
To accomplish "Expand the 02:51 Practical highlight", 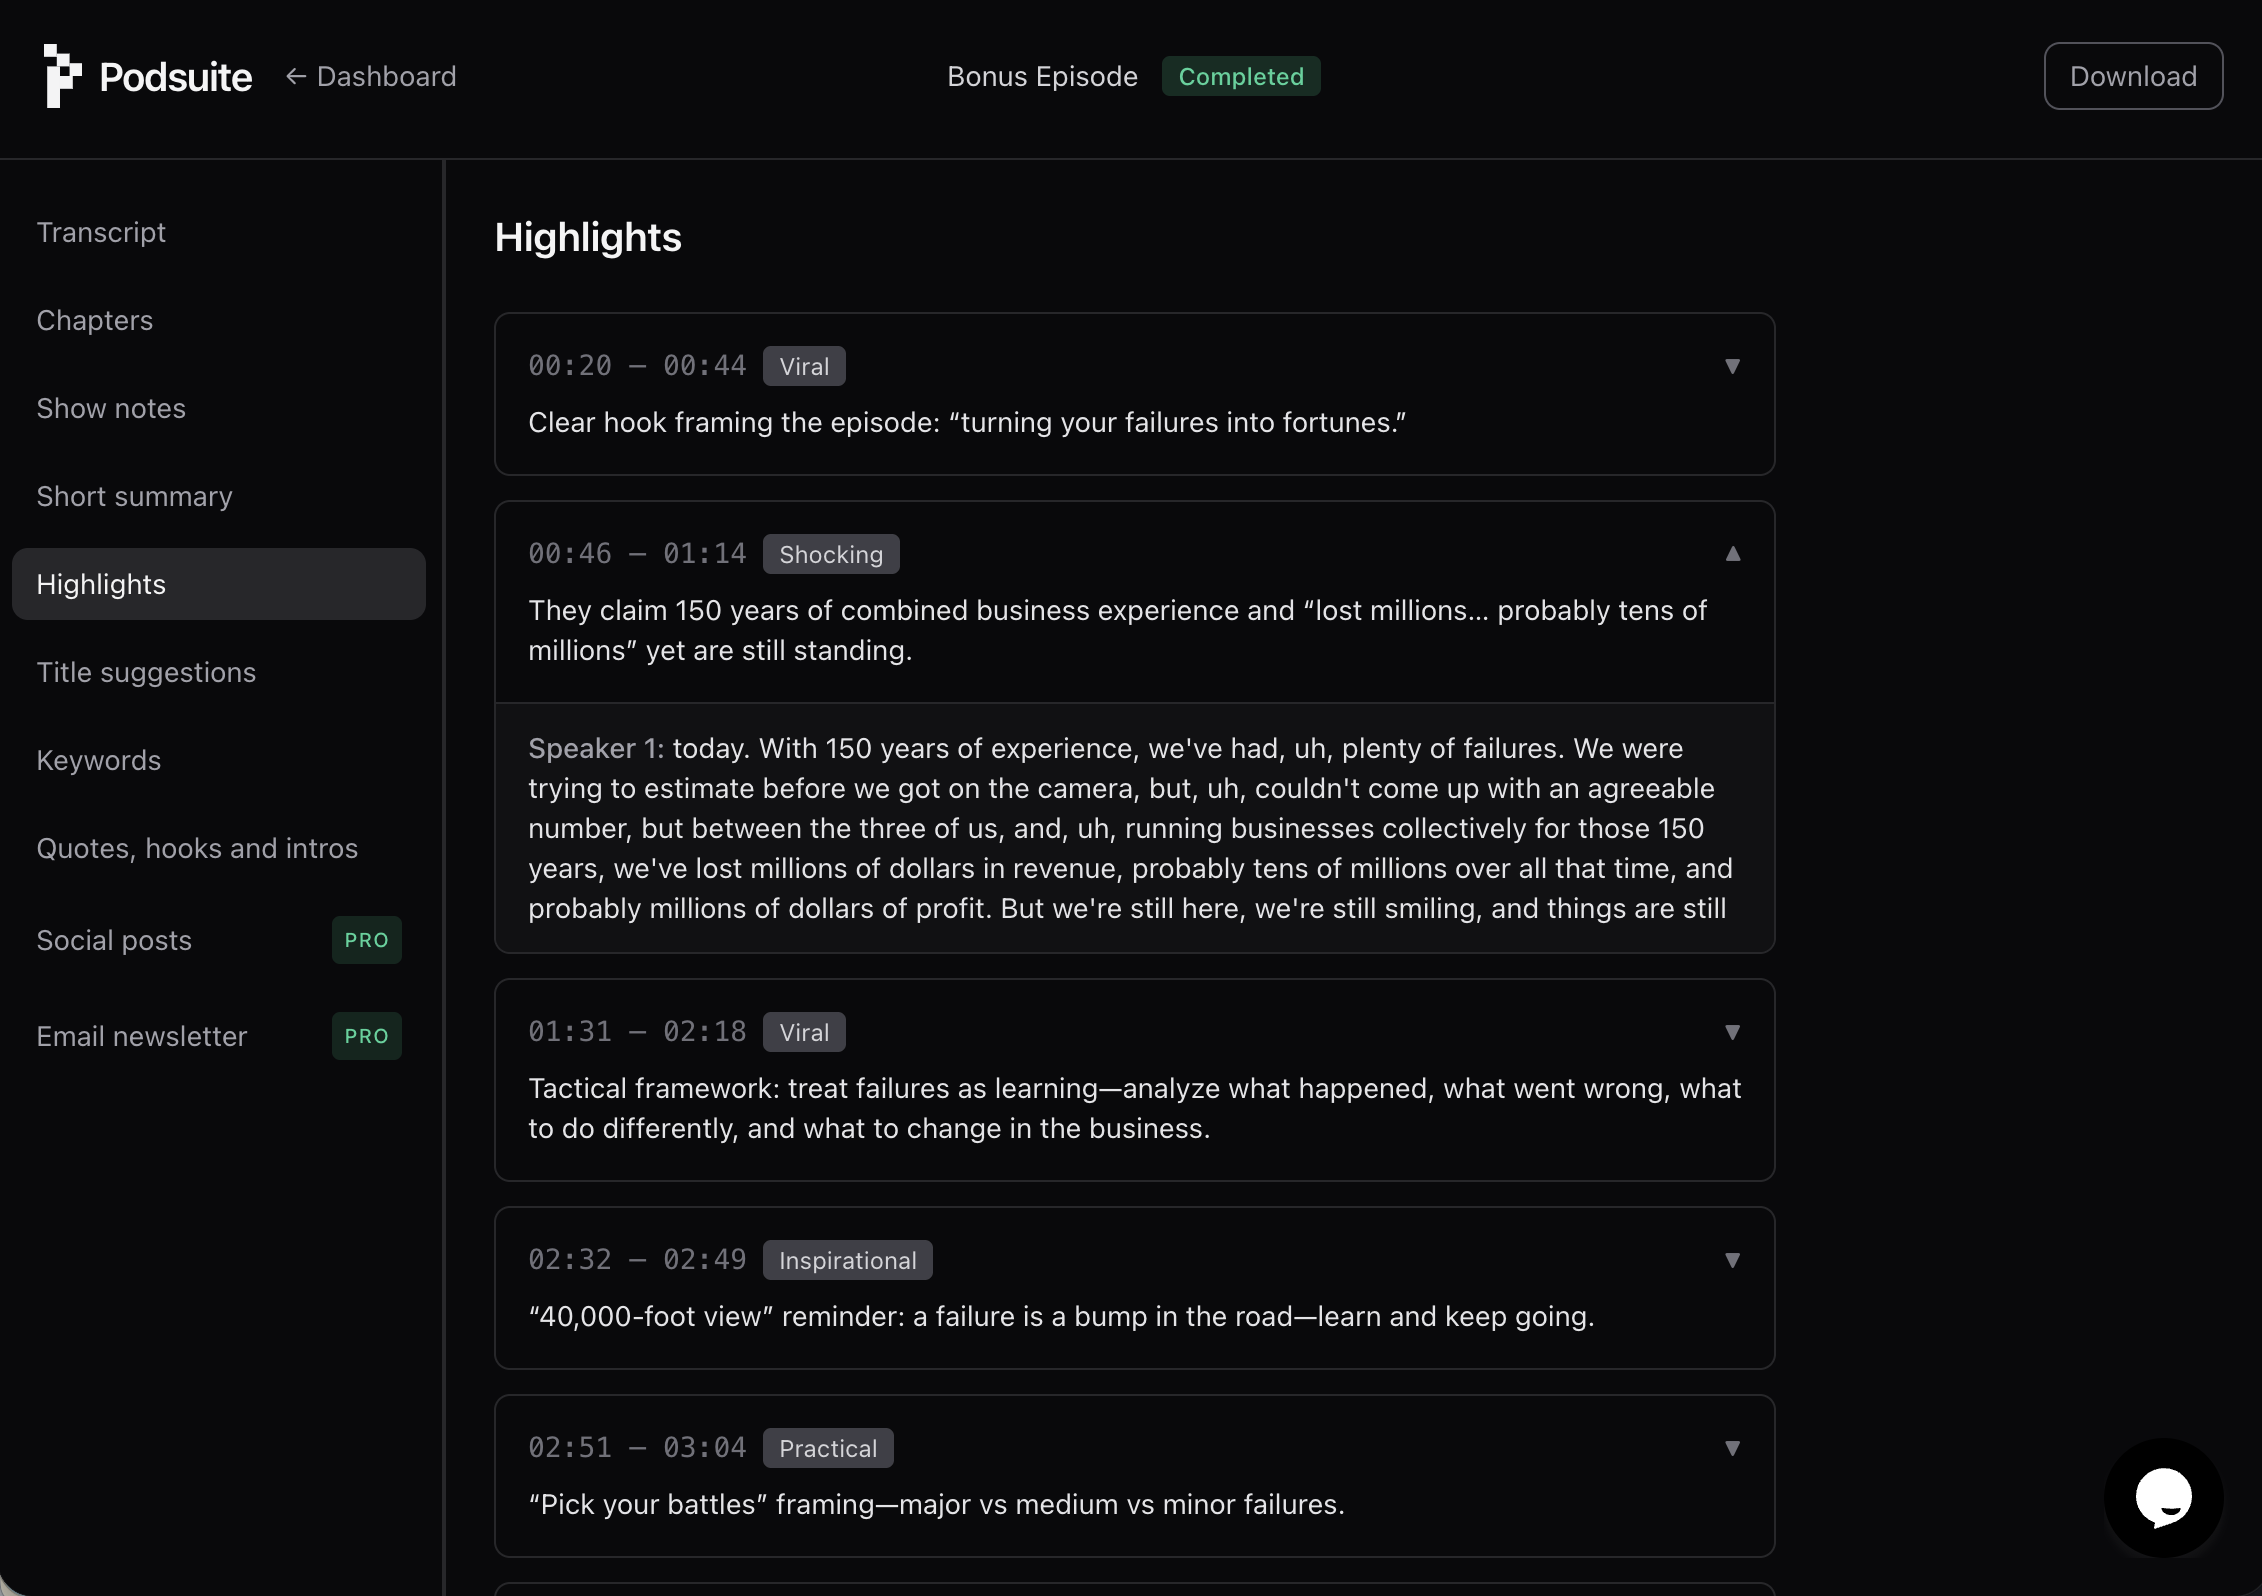I will (1732, 1447).
